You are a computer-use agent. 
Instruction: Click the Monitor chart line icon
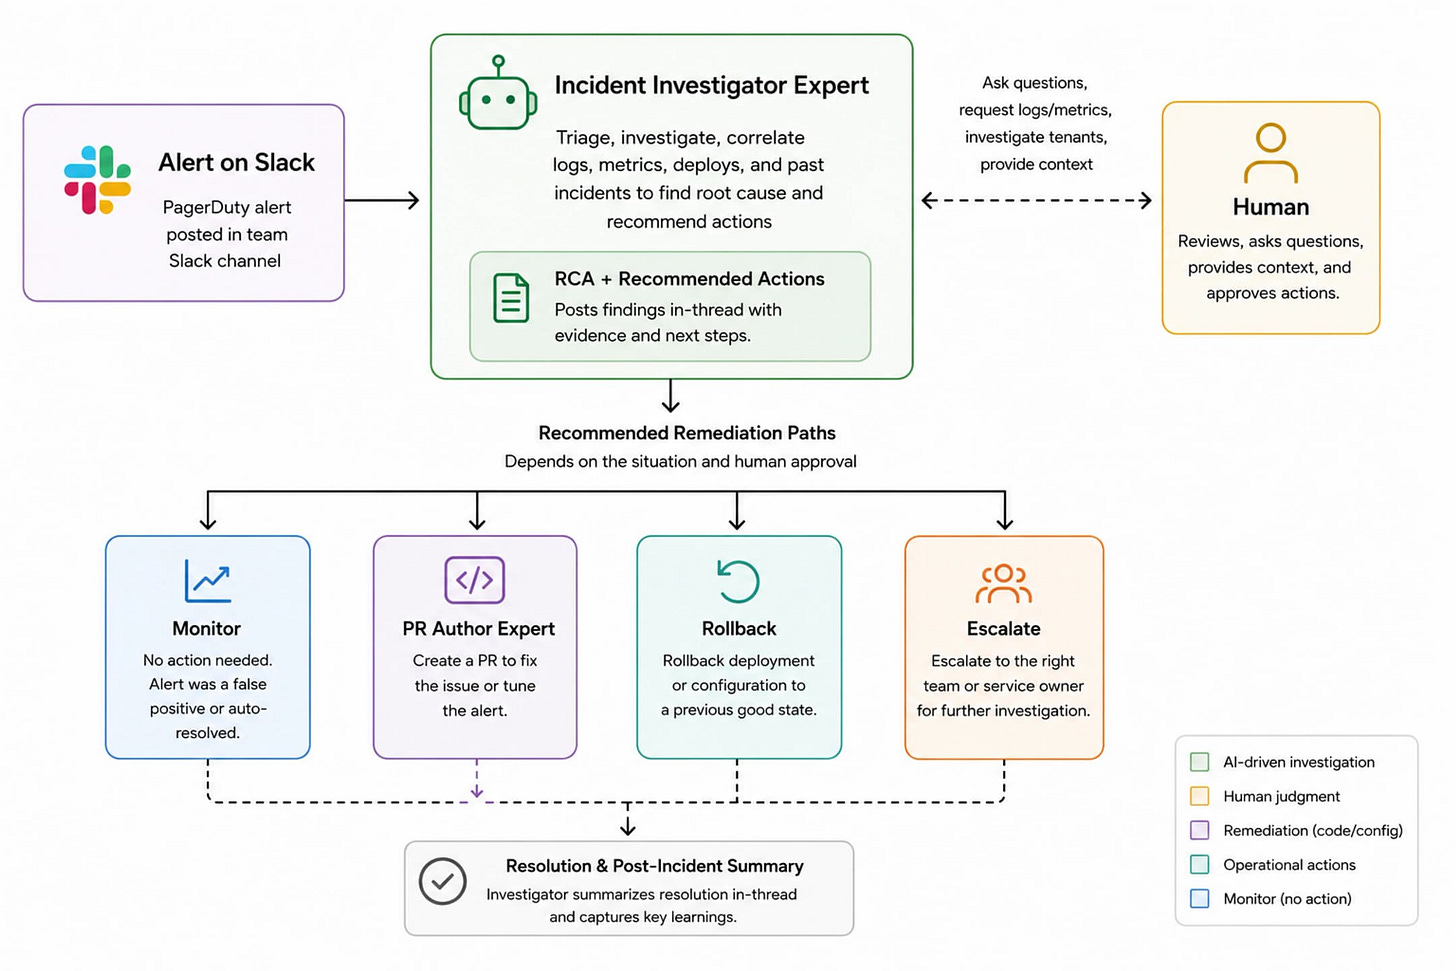[208, 581]
